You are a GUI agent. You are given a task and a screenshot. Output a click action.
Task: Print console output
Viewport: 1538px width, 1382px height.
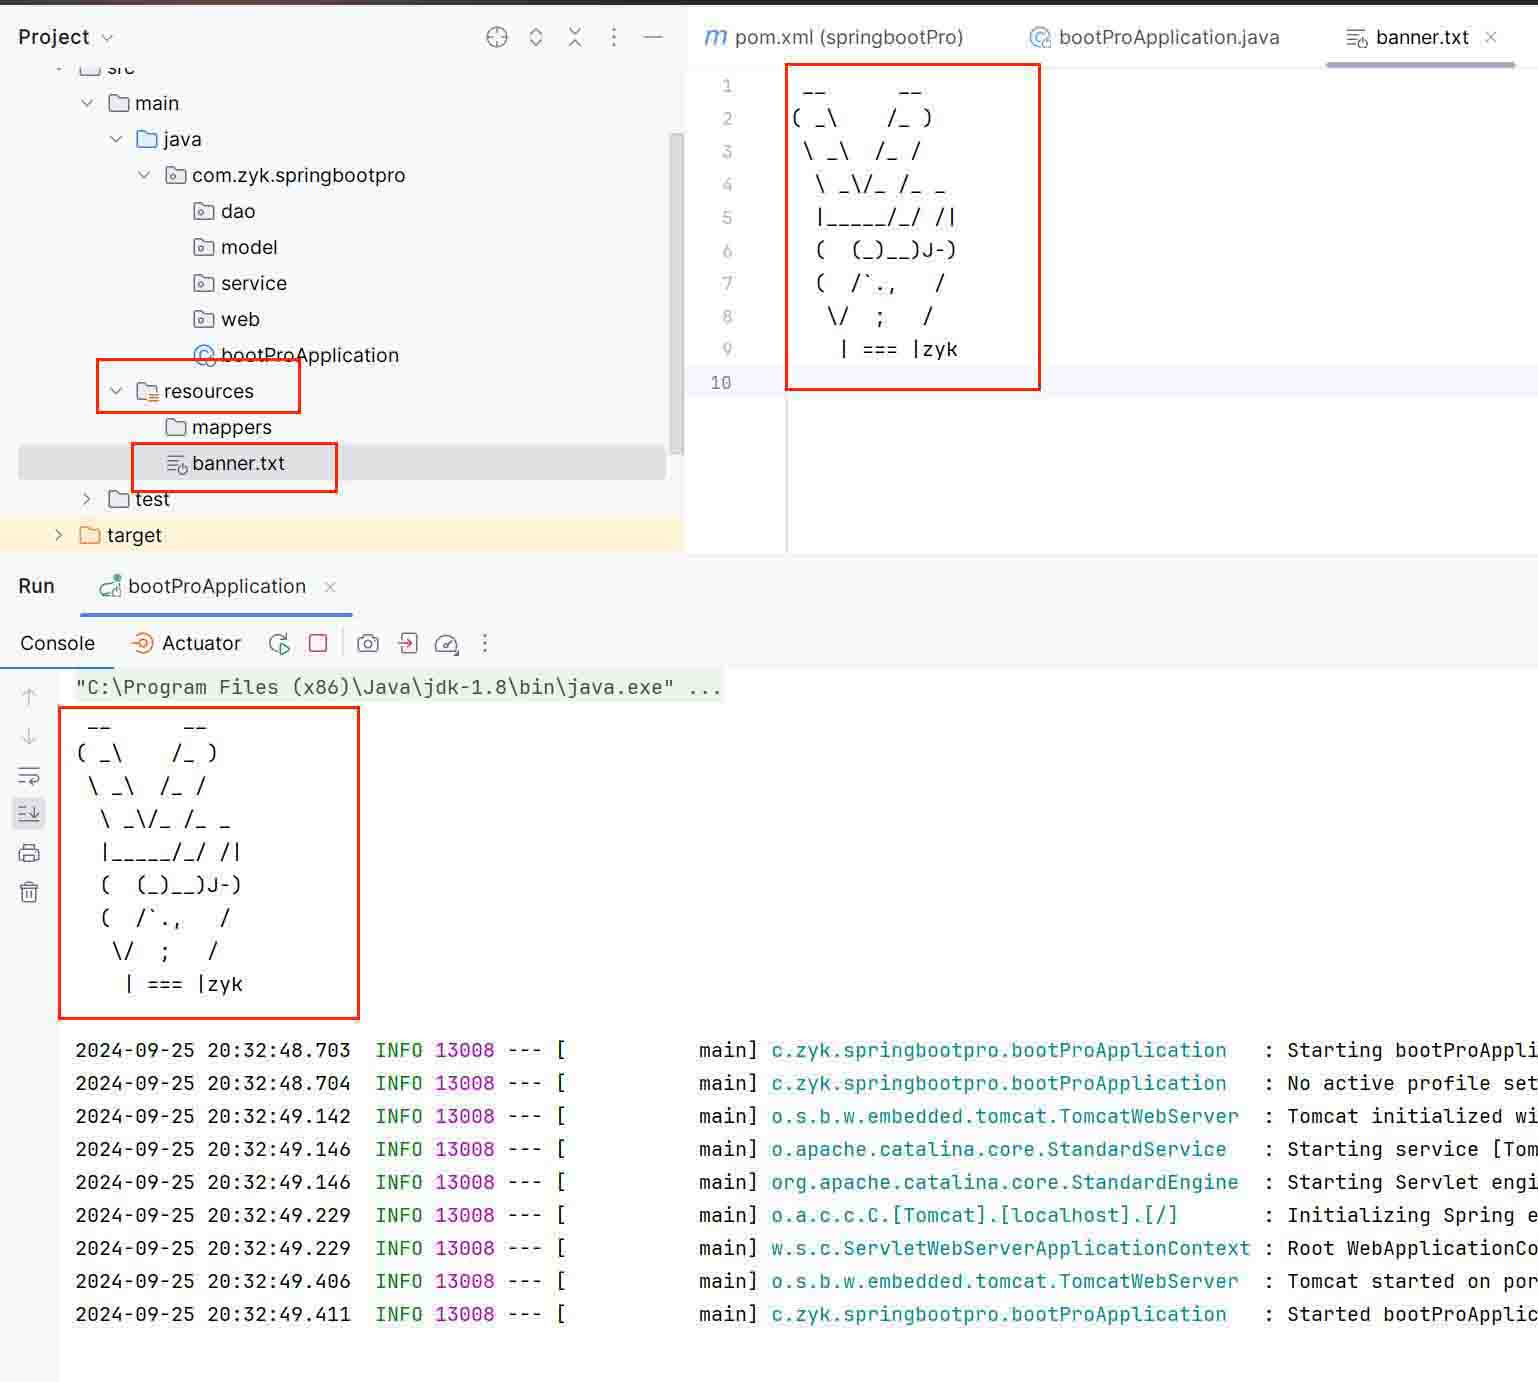[29, 853]
